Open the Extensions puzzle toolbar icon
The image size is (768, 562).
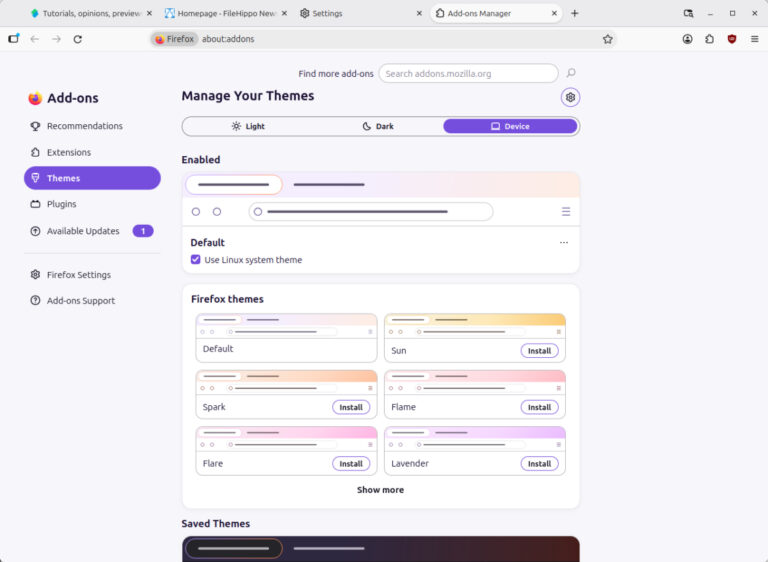(x=709, y=39)
